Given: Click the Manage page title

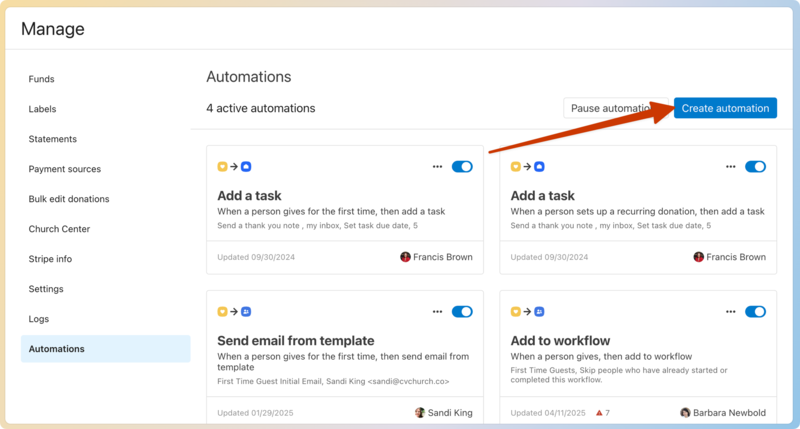Looking at the screenshot, I should pos(53,29).
